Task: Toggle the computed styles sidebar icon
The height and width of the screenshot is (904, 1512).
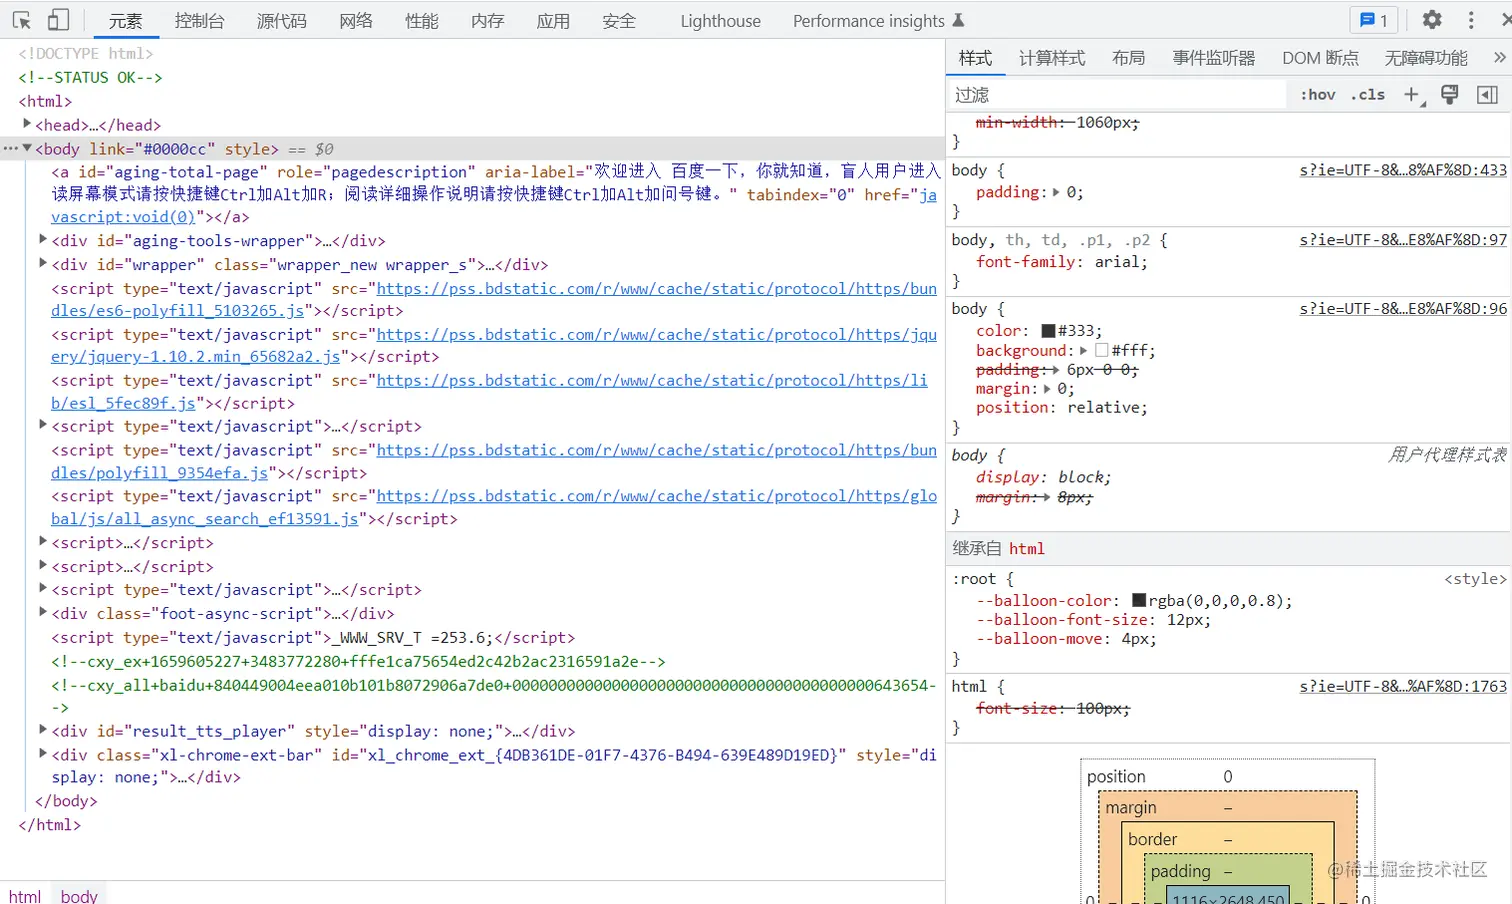Action: tap(1487, 95)
